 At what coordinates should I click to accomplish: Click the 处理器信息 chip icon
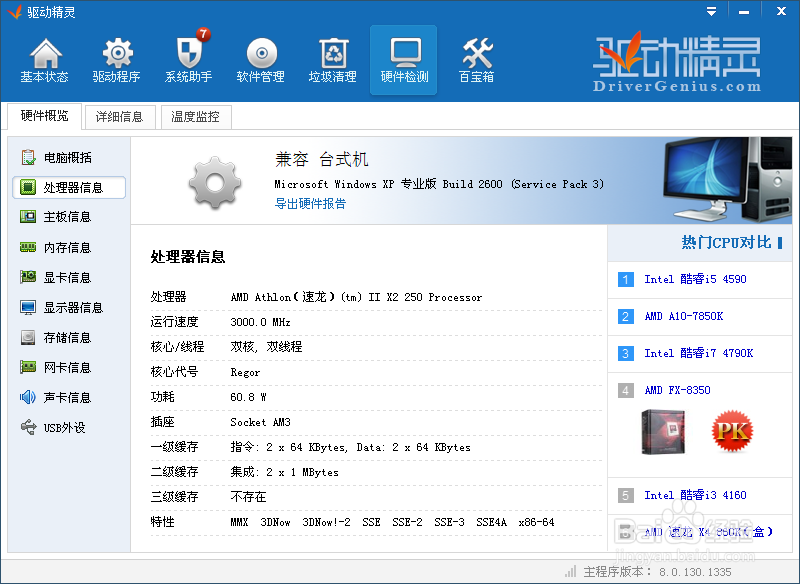coord(28,187)
